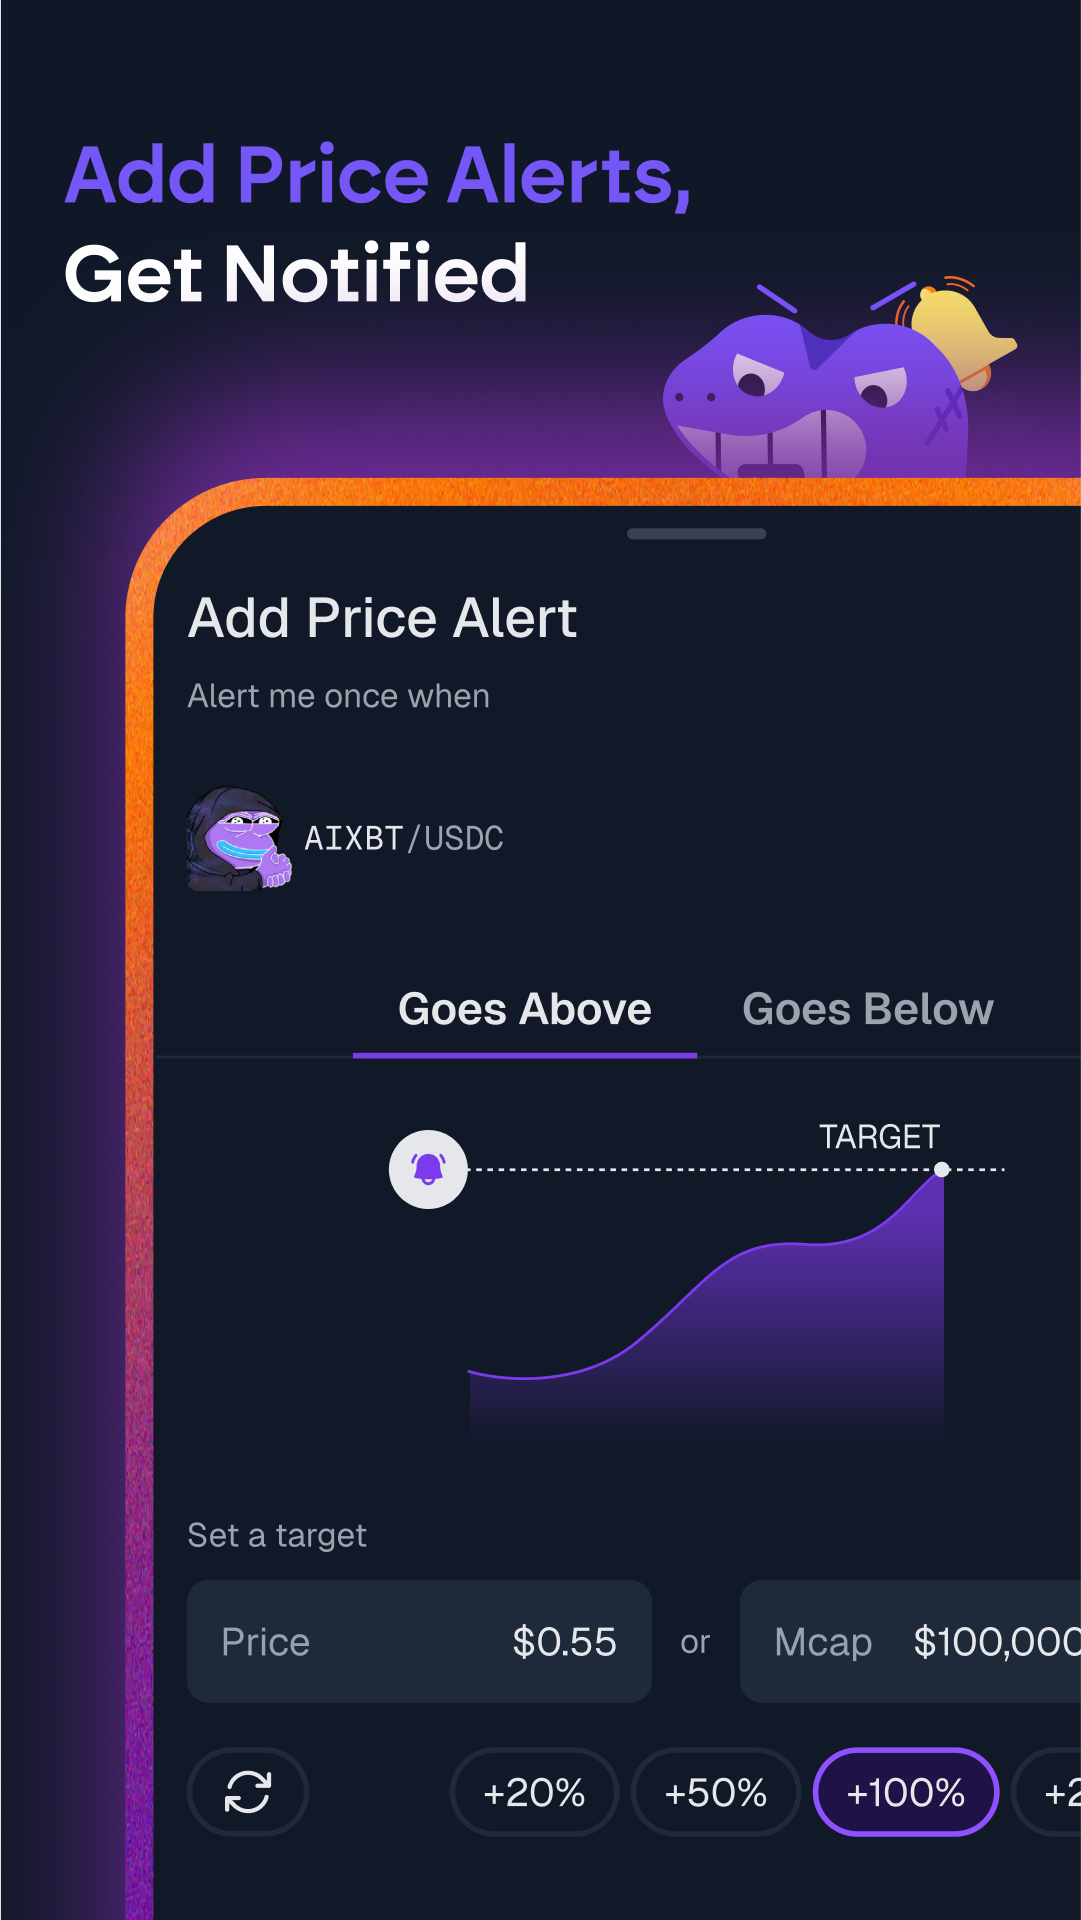Screen dimensions: 1081x1920
Task: Click the AIXBT token avatar image
Action: tap(239, 838)
